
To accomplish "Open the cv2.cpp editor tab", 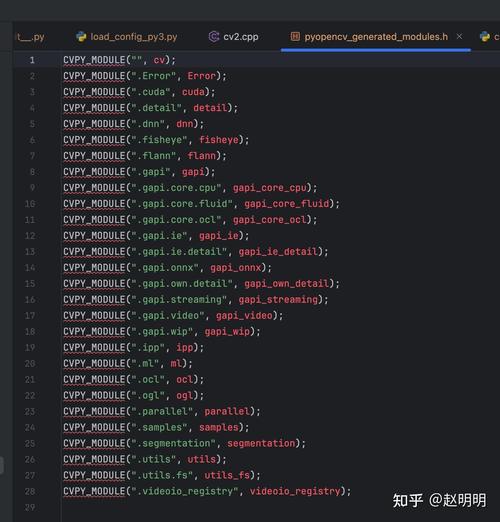I will pos(233,37).
